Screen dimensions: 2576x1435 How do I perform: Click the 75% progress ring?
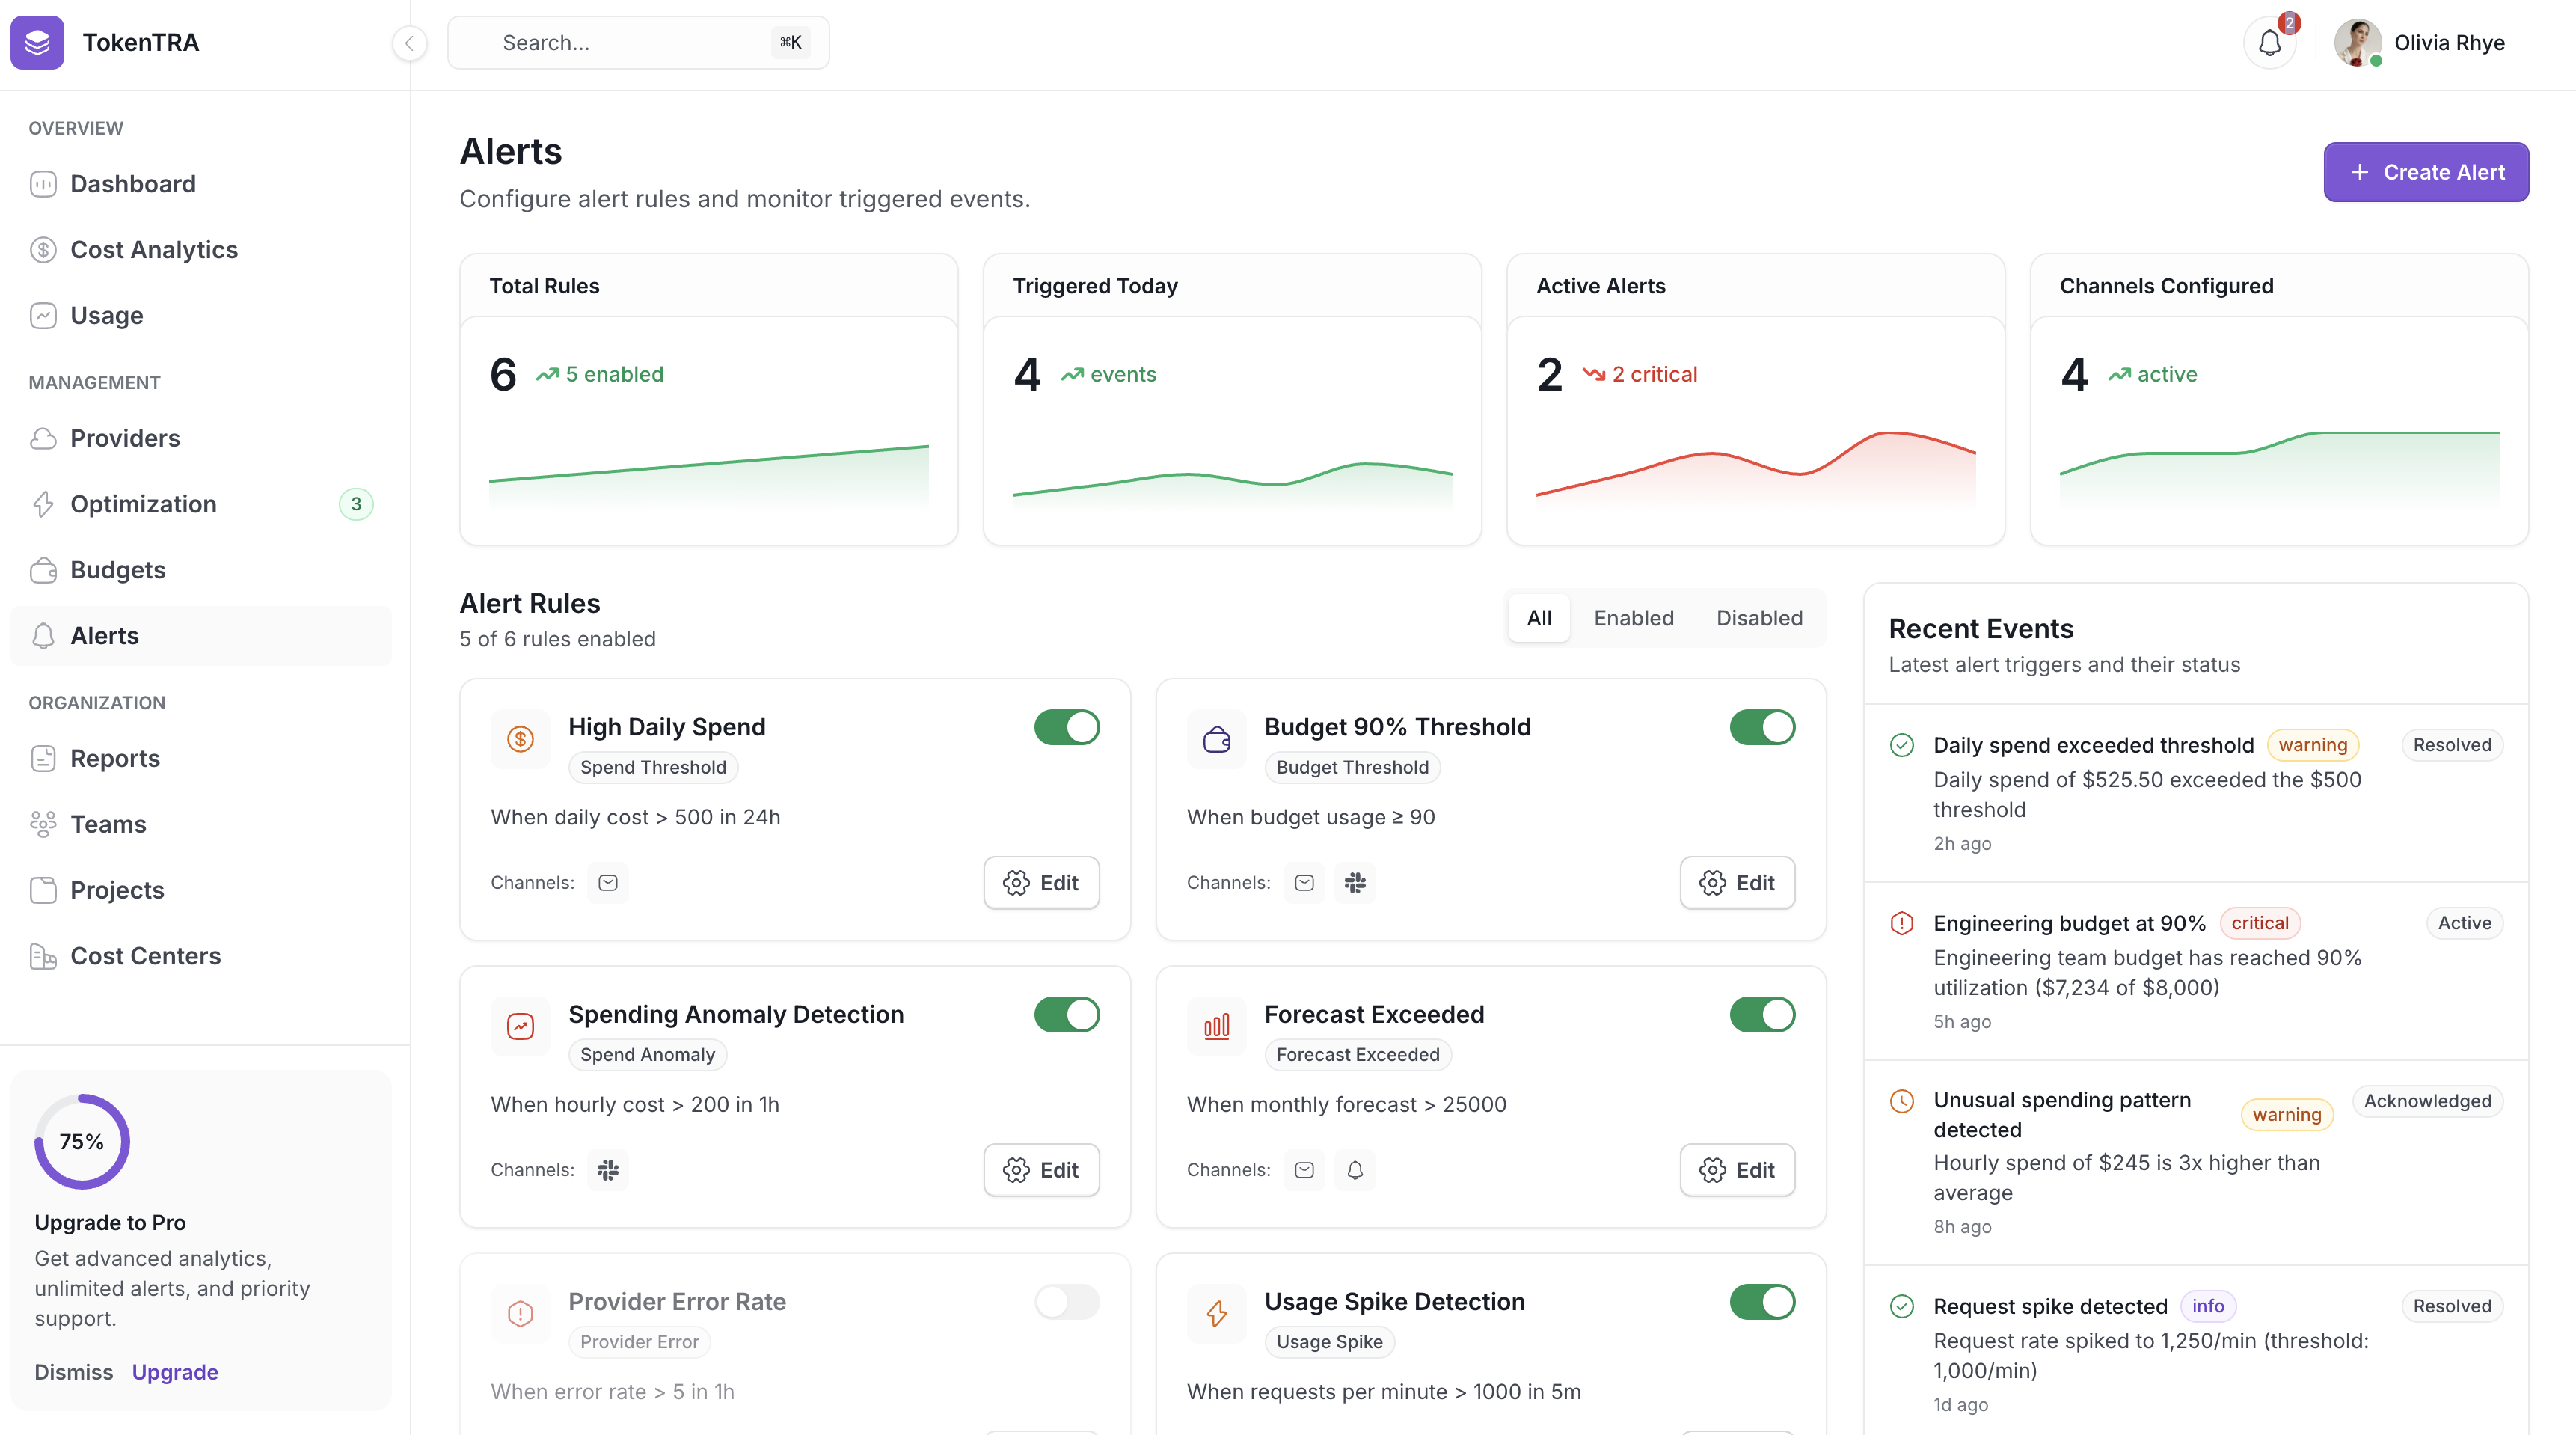pos(82,1140)
